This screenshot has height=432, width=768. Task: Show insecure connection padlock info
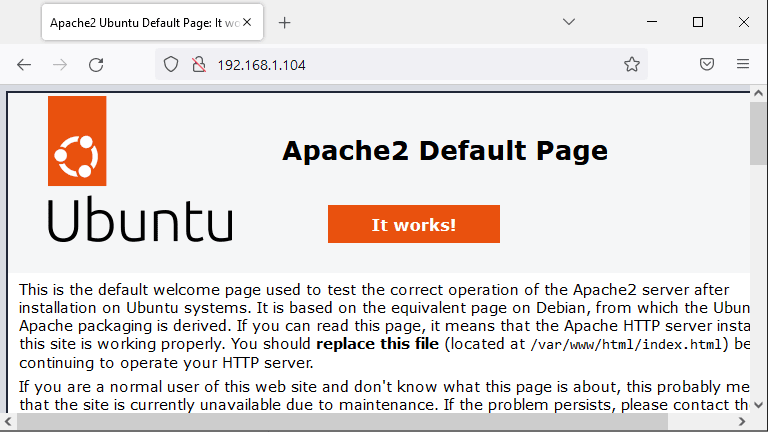tap(199, 64)
